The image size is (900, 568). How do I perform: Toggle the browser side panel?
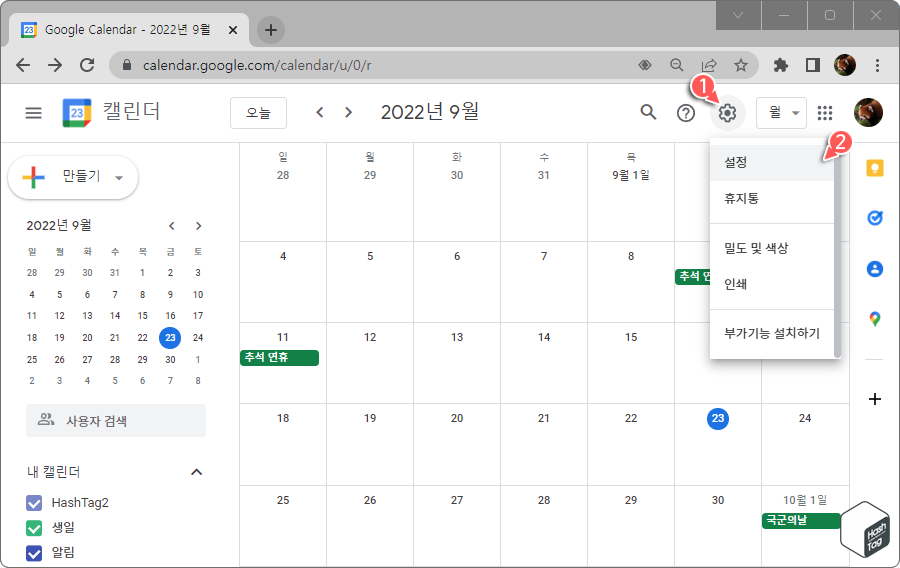[x=813, y=65]
